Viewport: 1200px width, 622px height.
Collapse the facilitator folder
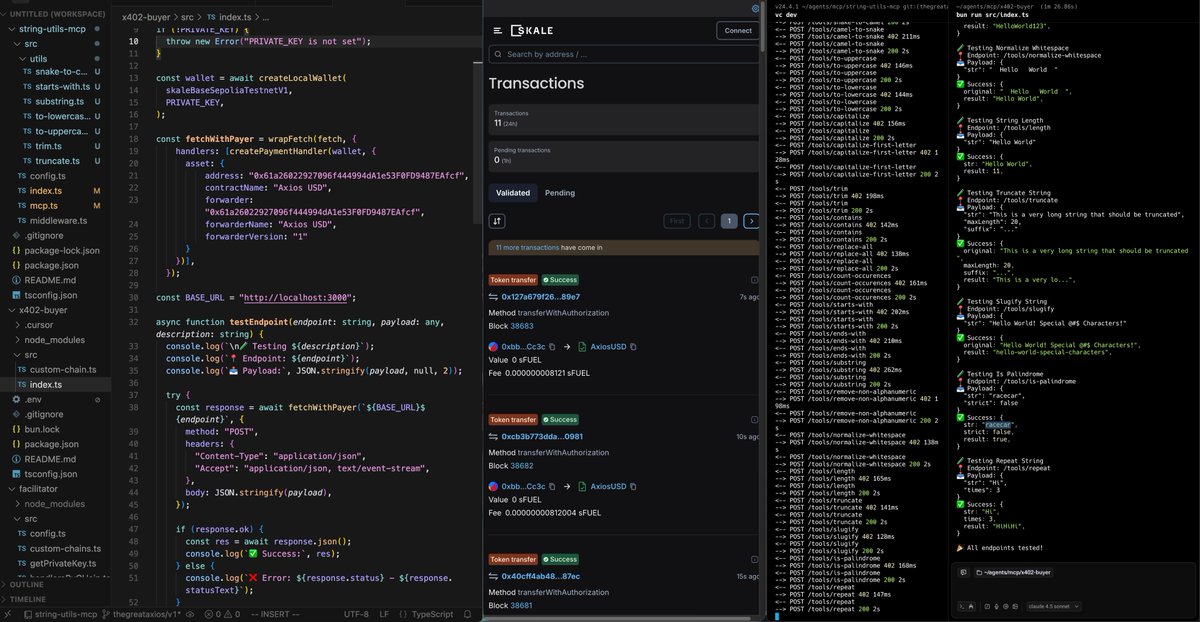38,489
